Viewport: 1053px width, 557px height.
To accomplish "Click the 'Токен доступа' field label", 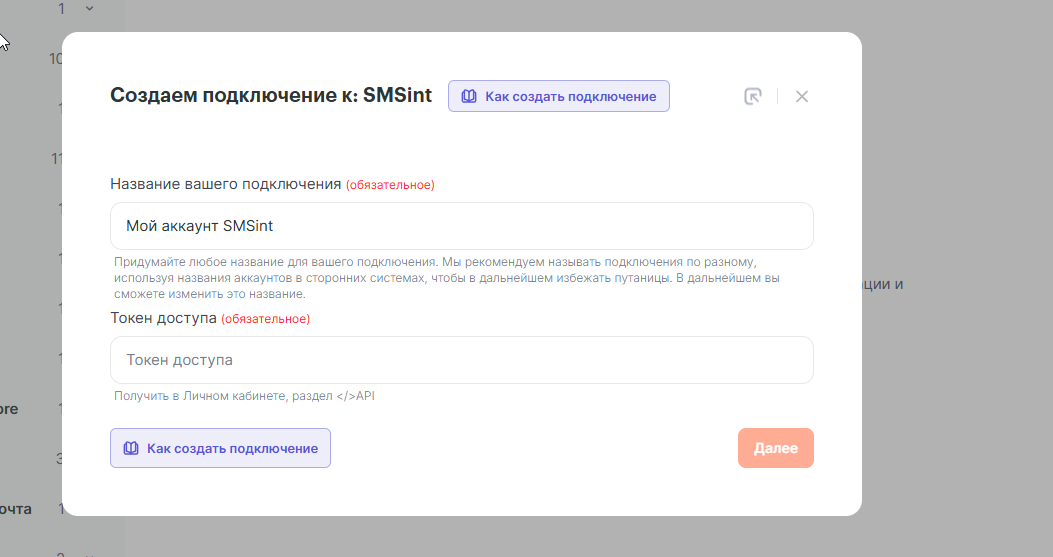I will point(163,318).
